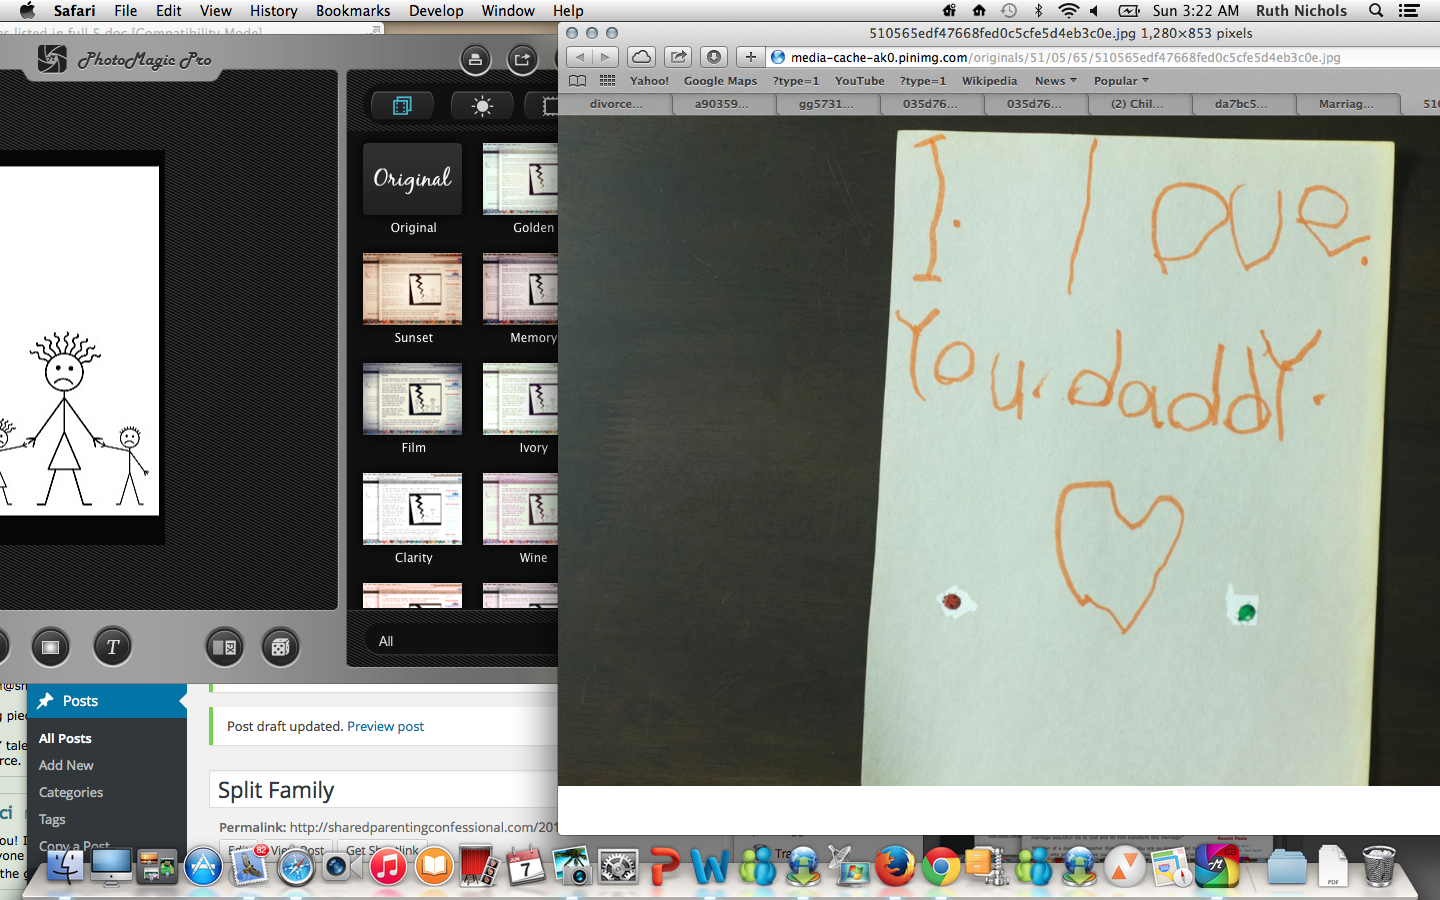Open the Bookmarks menu in menu bar
Image resolution: width=1440 pixels, height=900 pixels.
(352, 11)
